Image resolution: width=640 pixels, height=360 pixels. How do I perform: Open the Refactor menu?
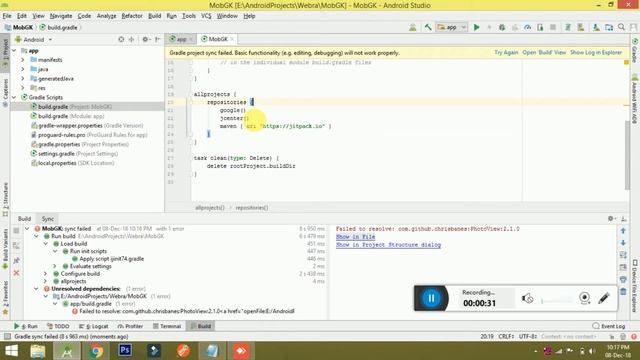point(132,16)
